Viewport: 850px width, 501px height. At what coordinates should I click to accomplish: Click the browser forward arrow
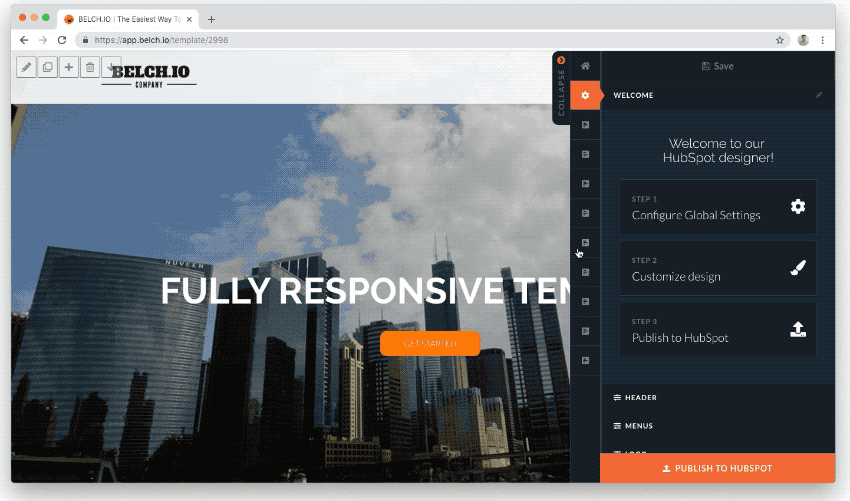(x=43, y=40)
